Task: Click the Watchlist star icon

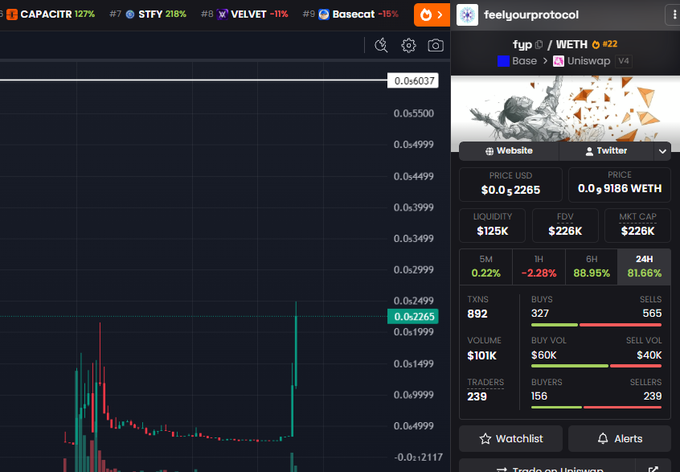Action: [485, 439]
